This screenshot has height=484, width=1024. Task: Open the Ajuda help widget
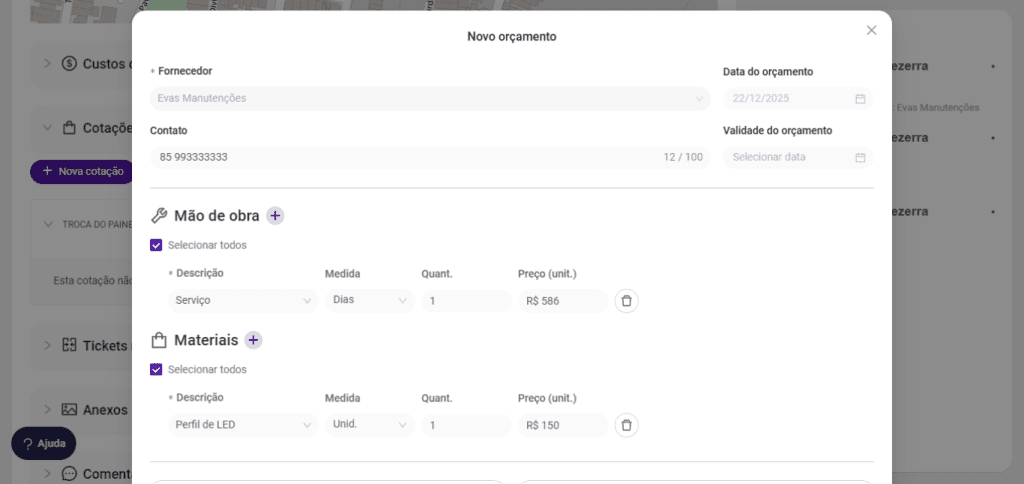pyautogui.click(x=43, y=443)
